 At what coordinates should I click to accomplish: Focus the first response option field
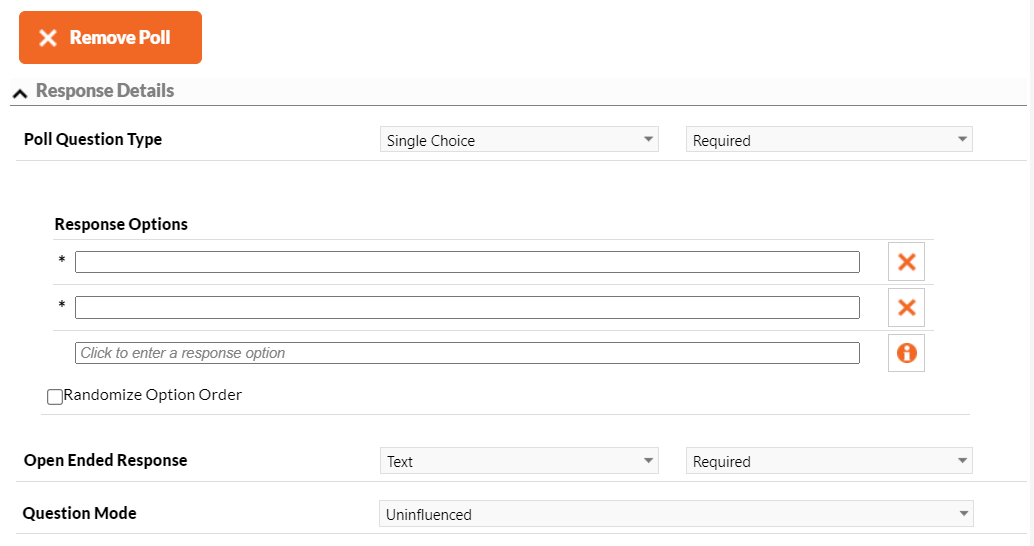coord(467,262)
